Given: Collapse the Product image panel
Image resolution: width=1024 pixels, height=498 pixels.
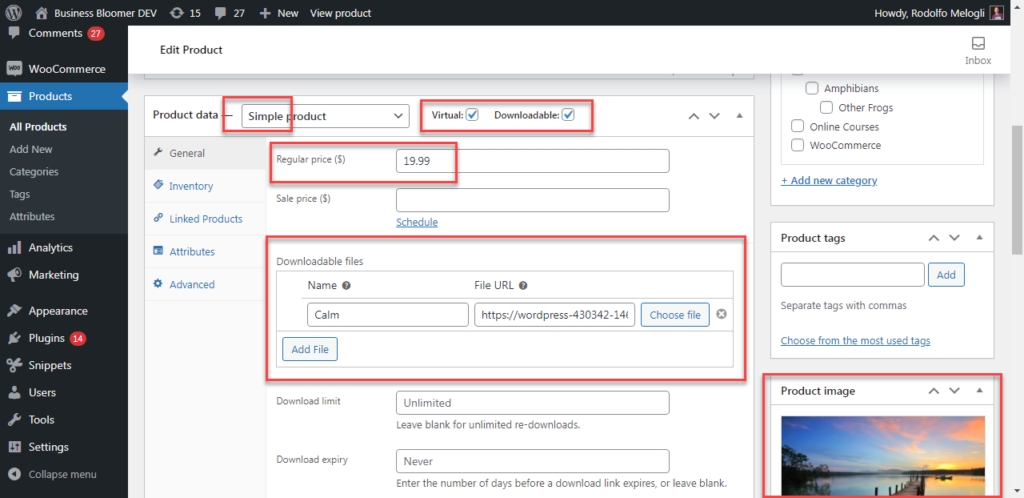Looking at the screenshot, I should pos(979,391).
